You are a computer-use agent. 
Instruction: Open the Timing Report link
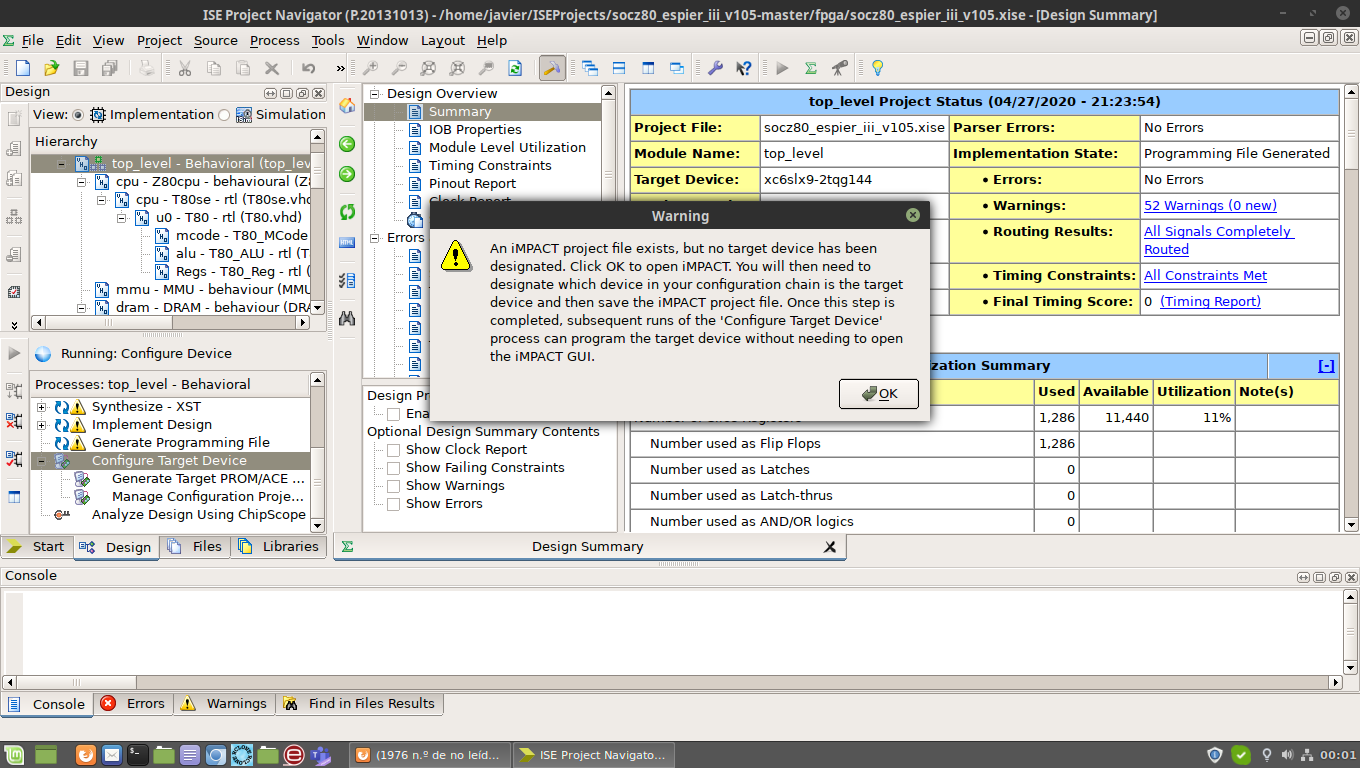coord(1210,302)
